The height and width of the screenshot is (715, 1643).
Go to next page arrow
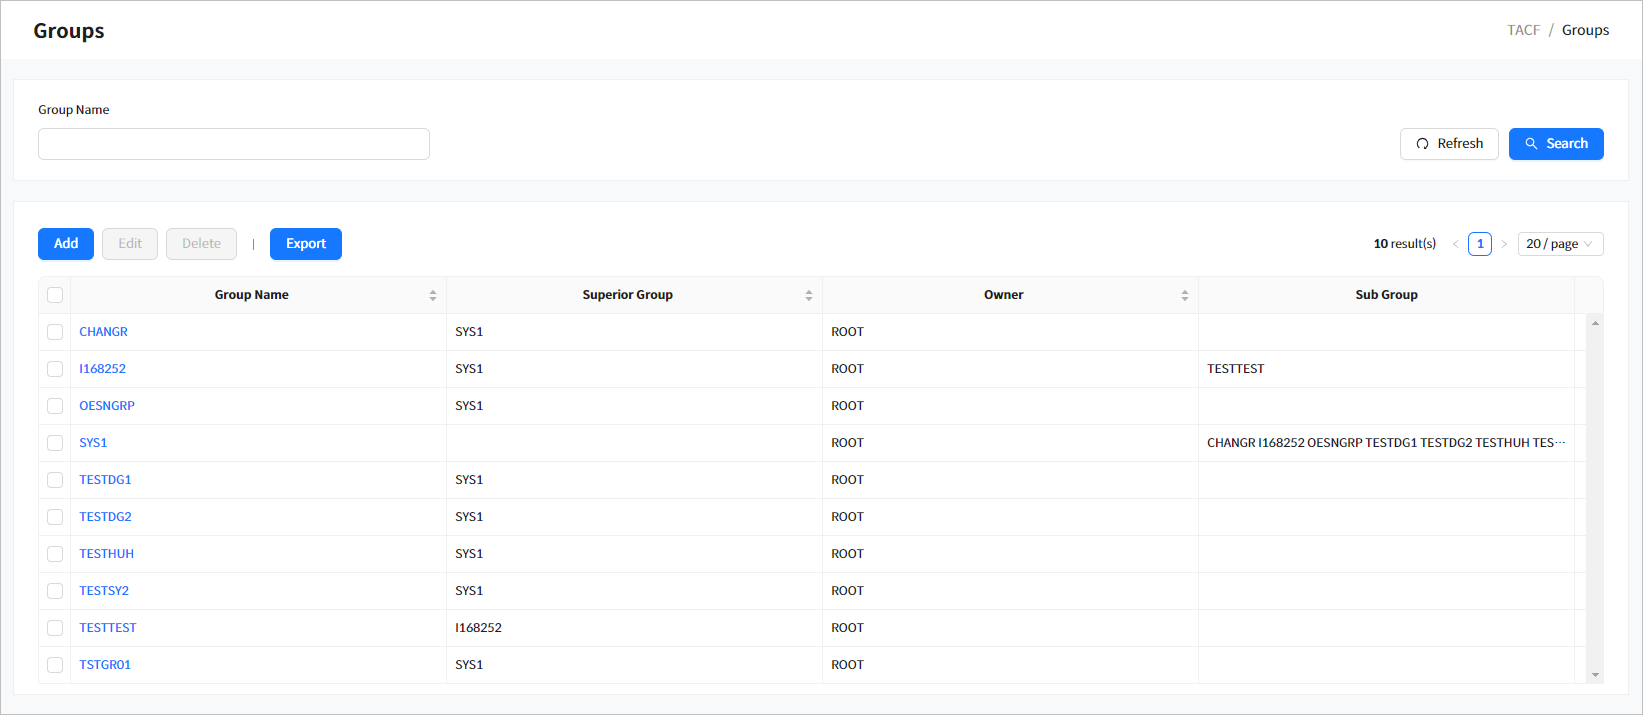(1504, 244)
